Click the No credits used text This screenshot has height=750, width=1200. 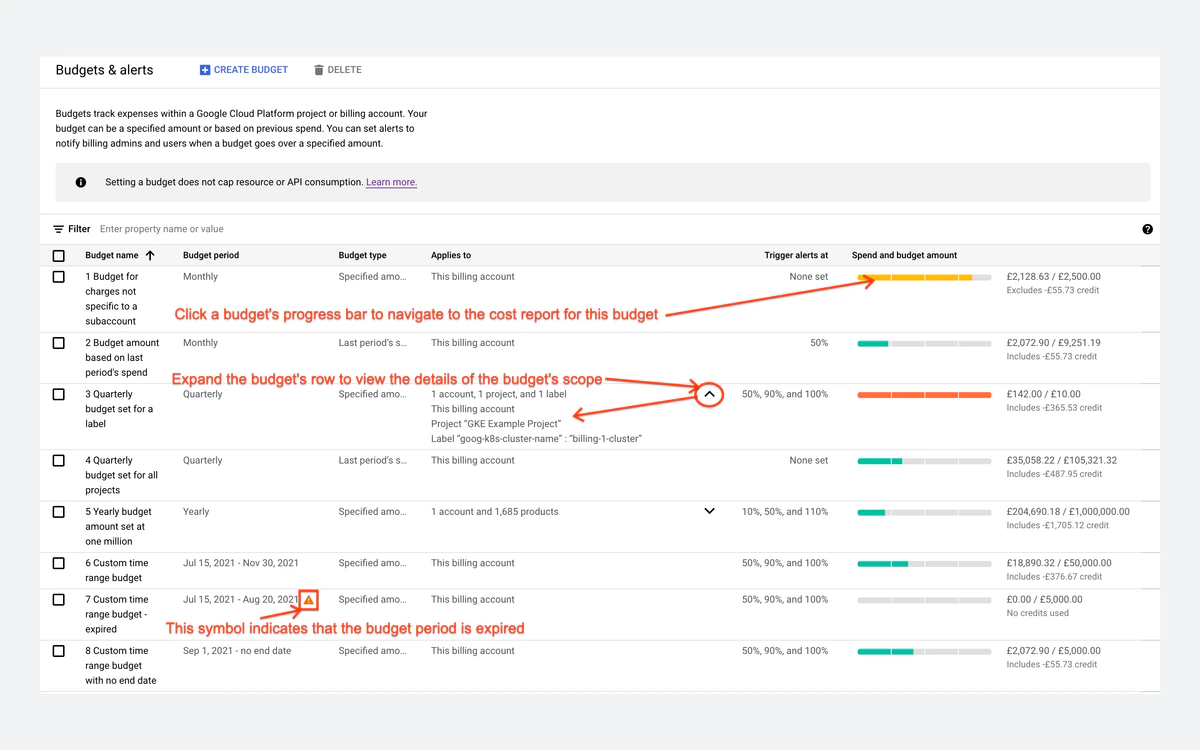1037,614
